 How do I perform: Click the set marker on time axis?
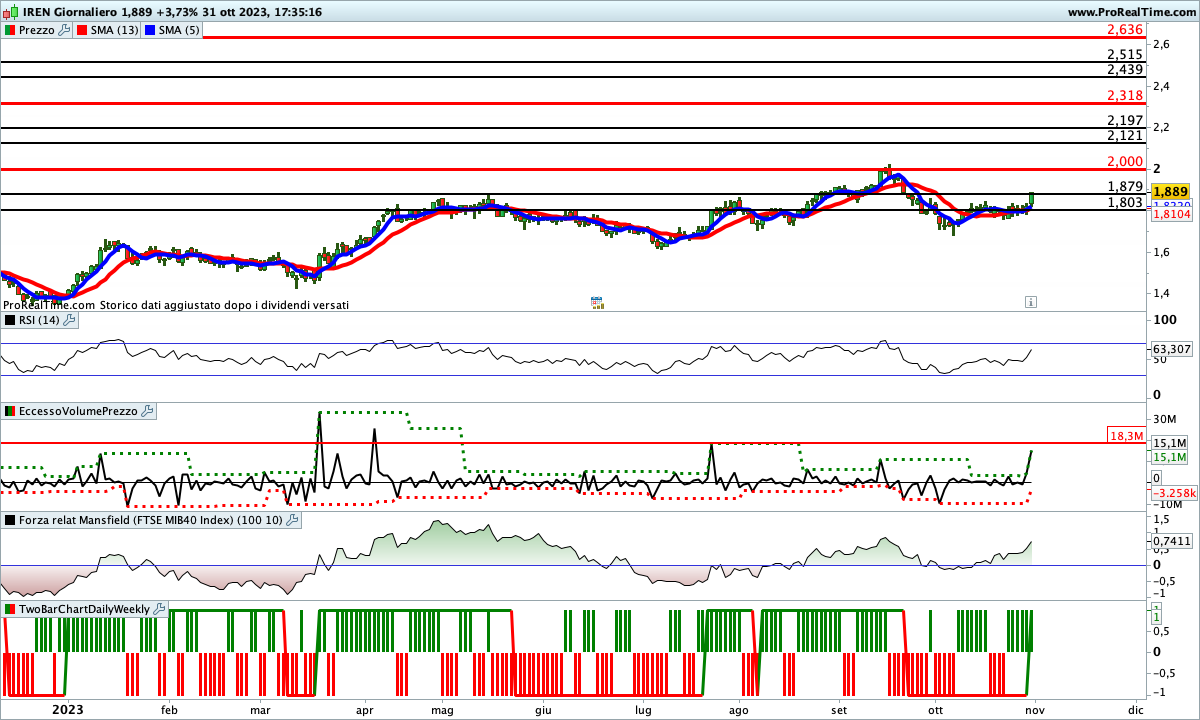837,709
